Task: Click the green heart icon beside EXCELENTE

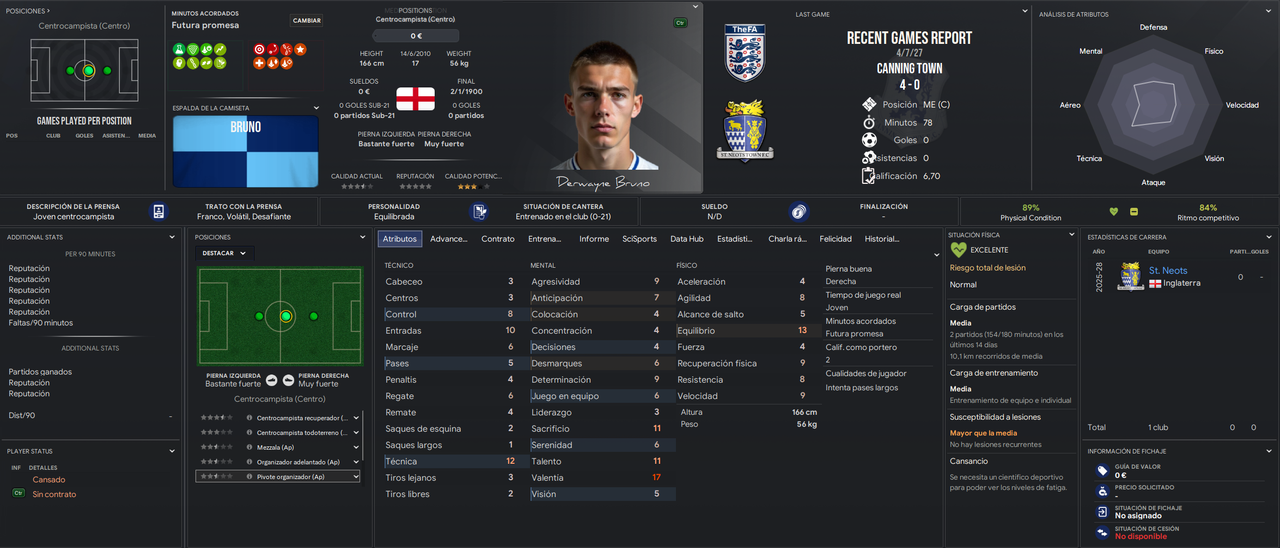Action: click(x=959, y=250)
